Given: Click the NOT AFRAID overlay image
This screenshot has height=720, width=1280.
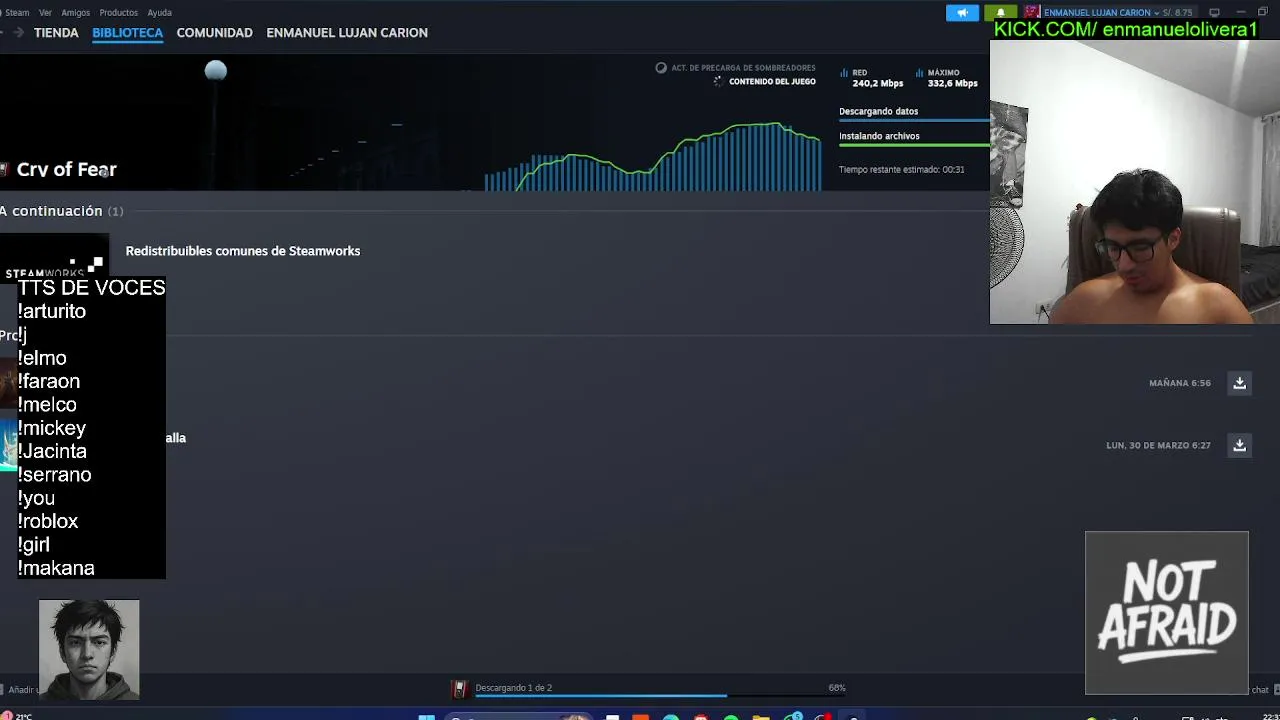Looking at the screenshot, I should [x=1167, y=612].
